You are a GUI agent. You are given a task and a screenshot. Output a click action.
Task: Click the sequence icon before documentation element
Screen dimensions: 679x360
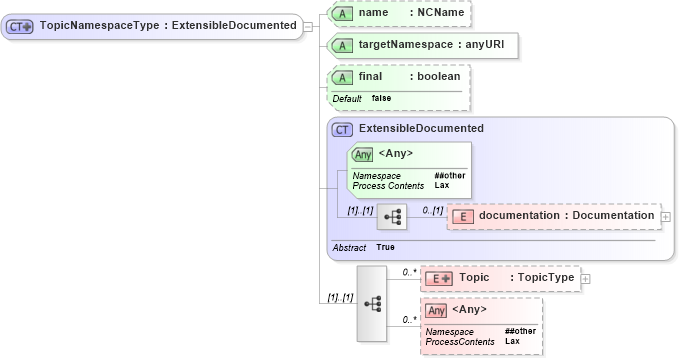[392, 217]
